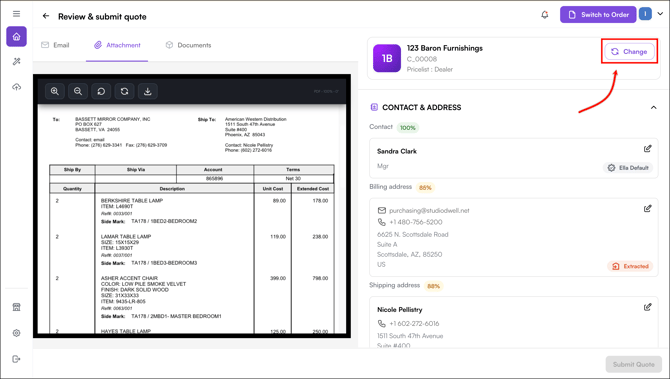Click Switch to Order button
The width and height of the screenshot is (670, 379).
pos(598,15)
